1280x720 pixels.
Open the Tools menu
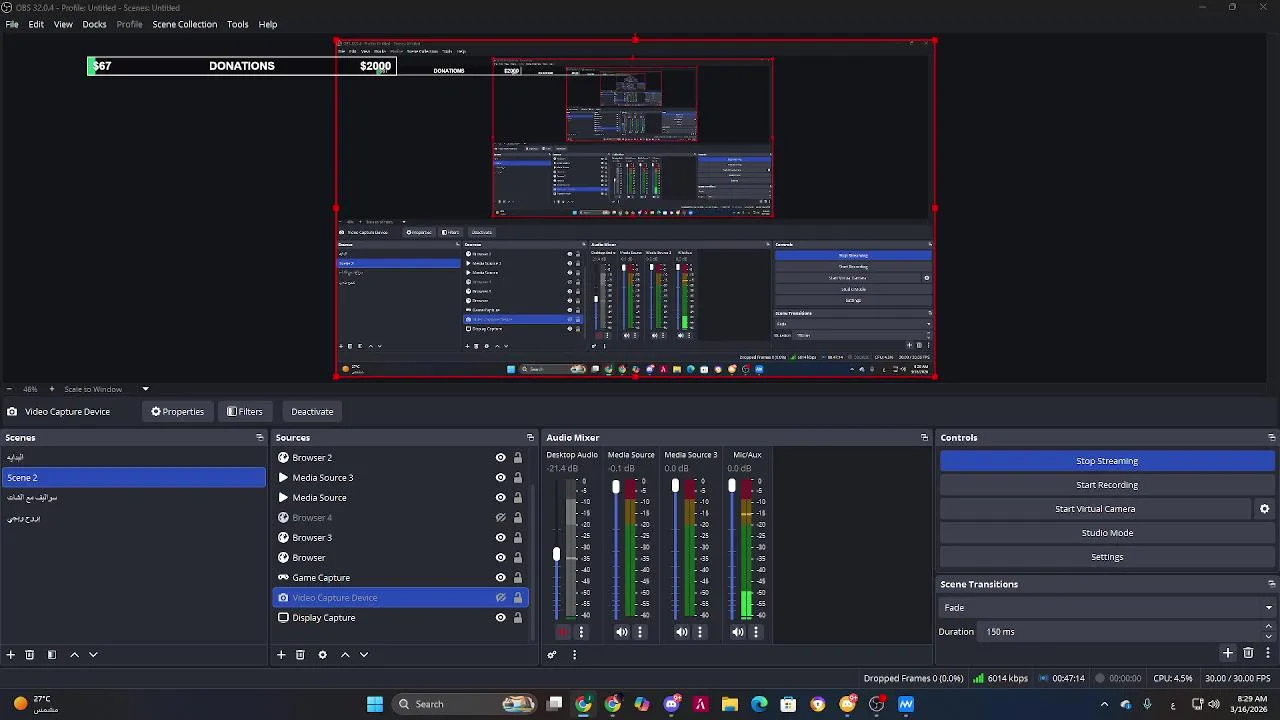pyautogui.click(x=237, y=24)
